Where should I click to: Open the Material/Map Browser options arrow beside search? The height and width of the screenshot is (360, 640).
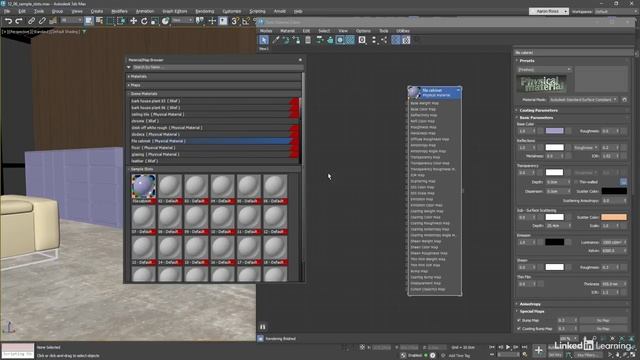pos(129,67)
